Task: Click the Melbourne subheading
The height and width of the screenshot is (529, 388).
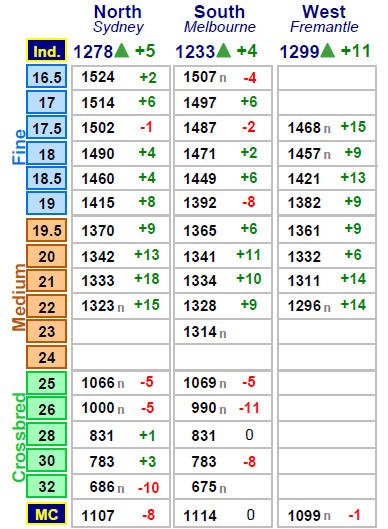Action: 220,27
